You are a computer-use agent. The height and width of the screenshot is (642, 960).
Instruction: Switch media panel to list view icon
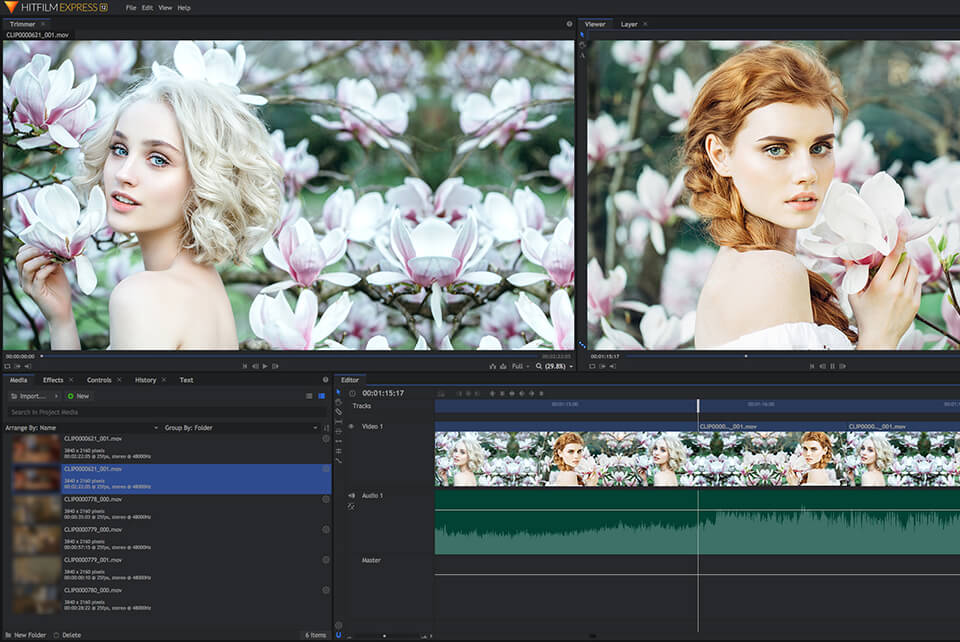coord(309,396)
